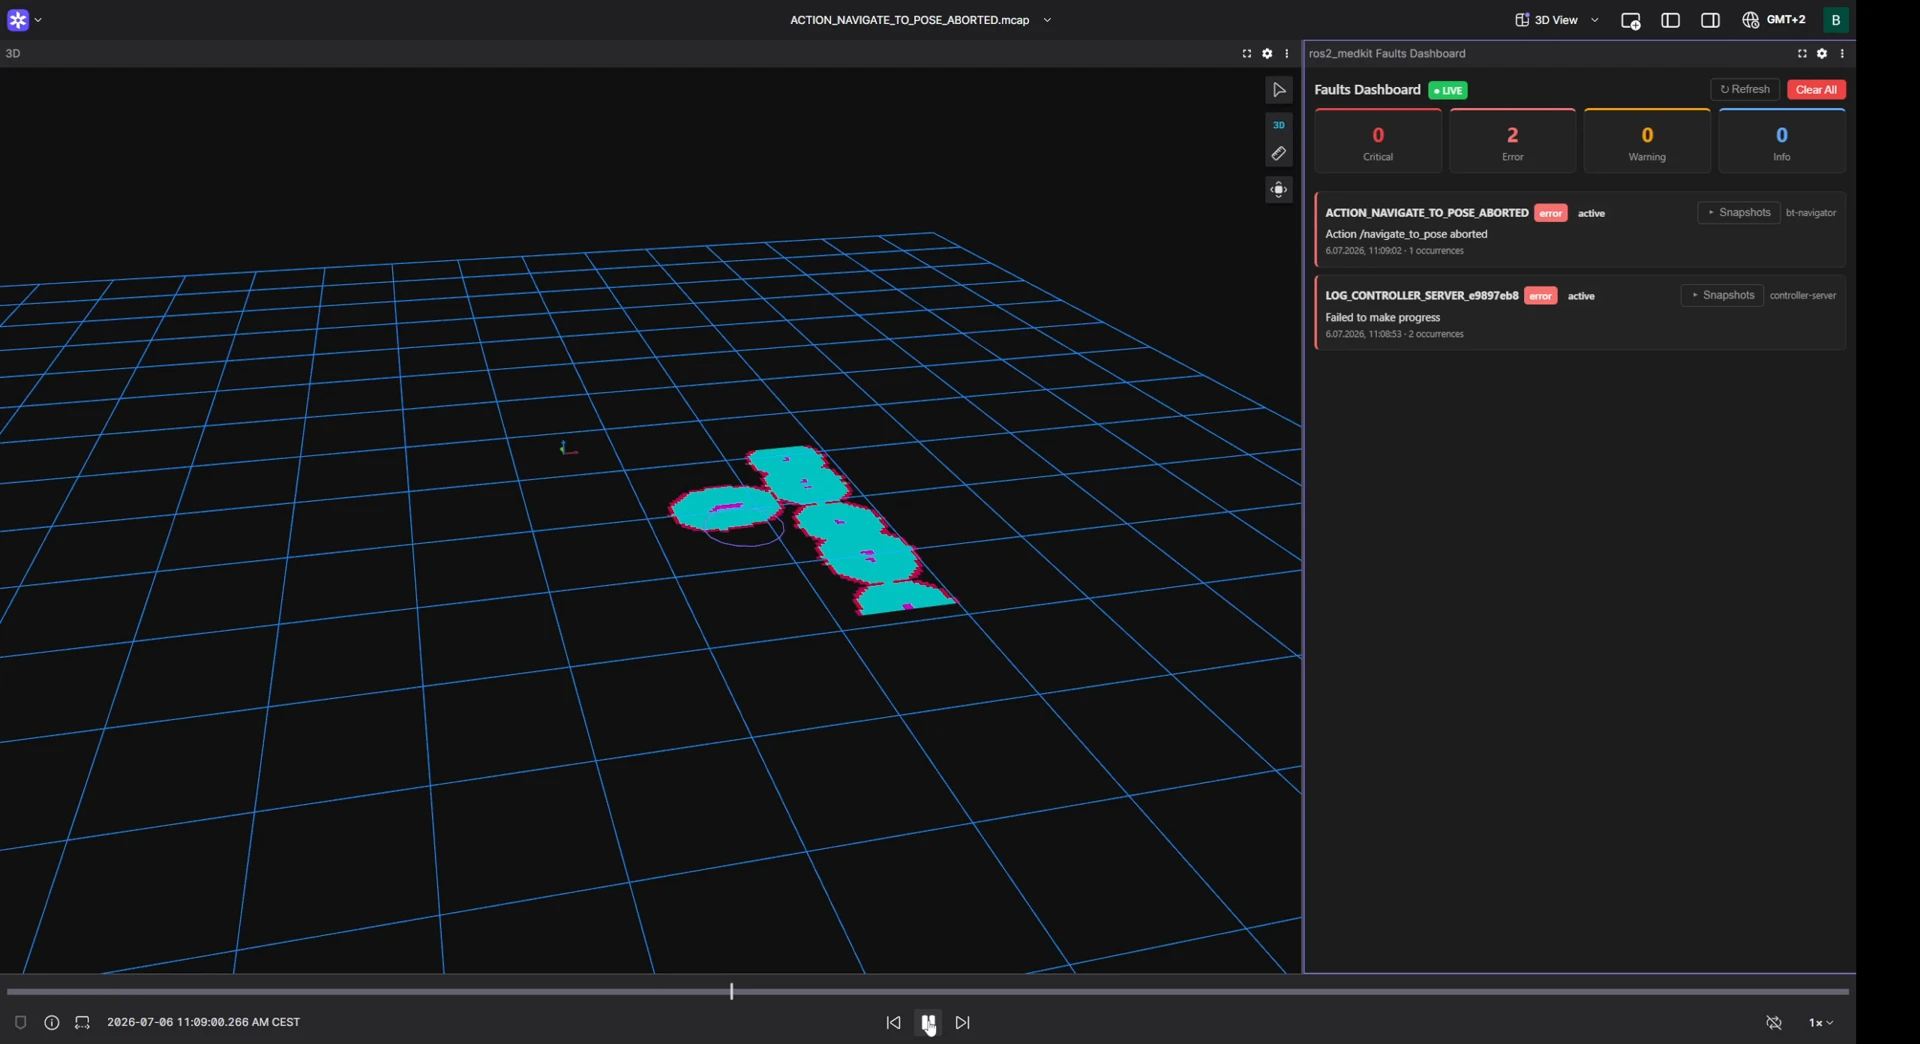
Task: Toggle the left sidebar icon
Action: point(1670,20)
